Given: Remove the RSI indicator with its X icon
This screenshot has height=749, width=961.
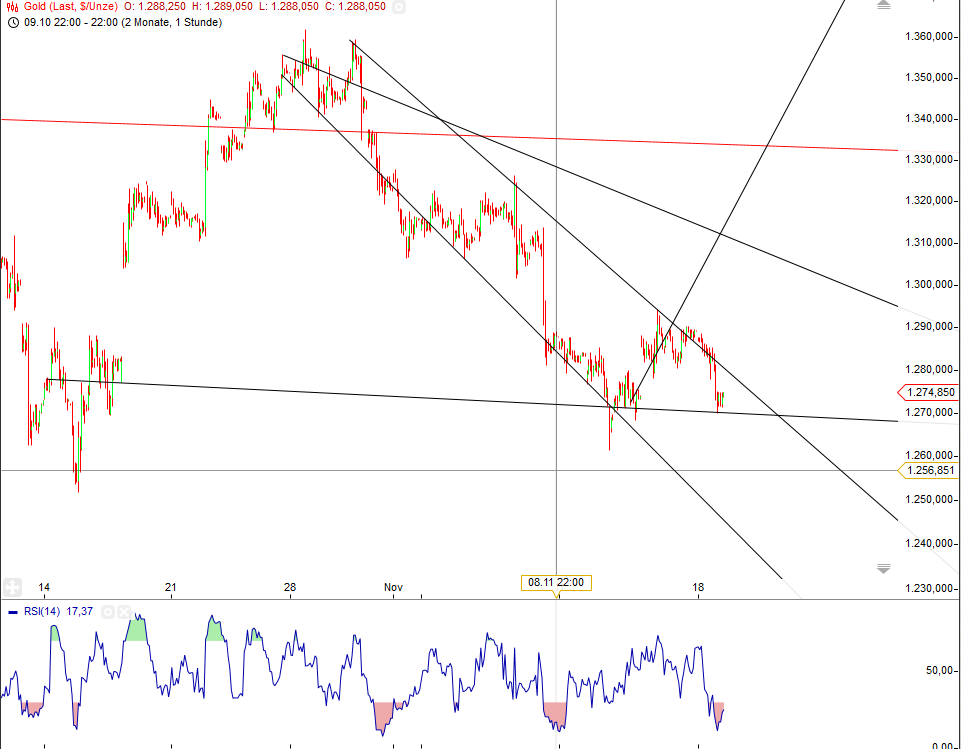Looking at the screenshot, I should (123, 611).
